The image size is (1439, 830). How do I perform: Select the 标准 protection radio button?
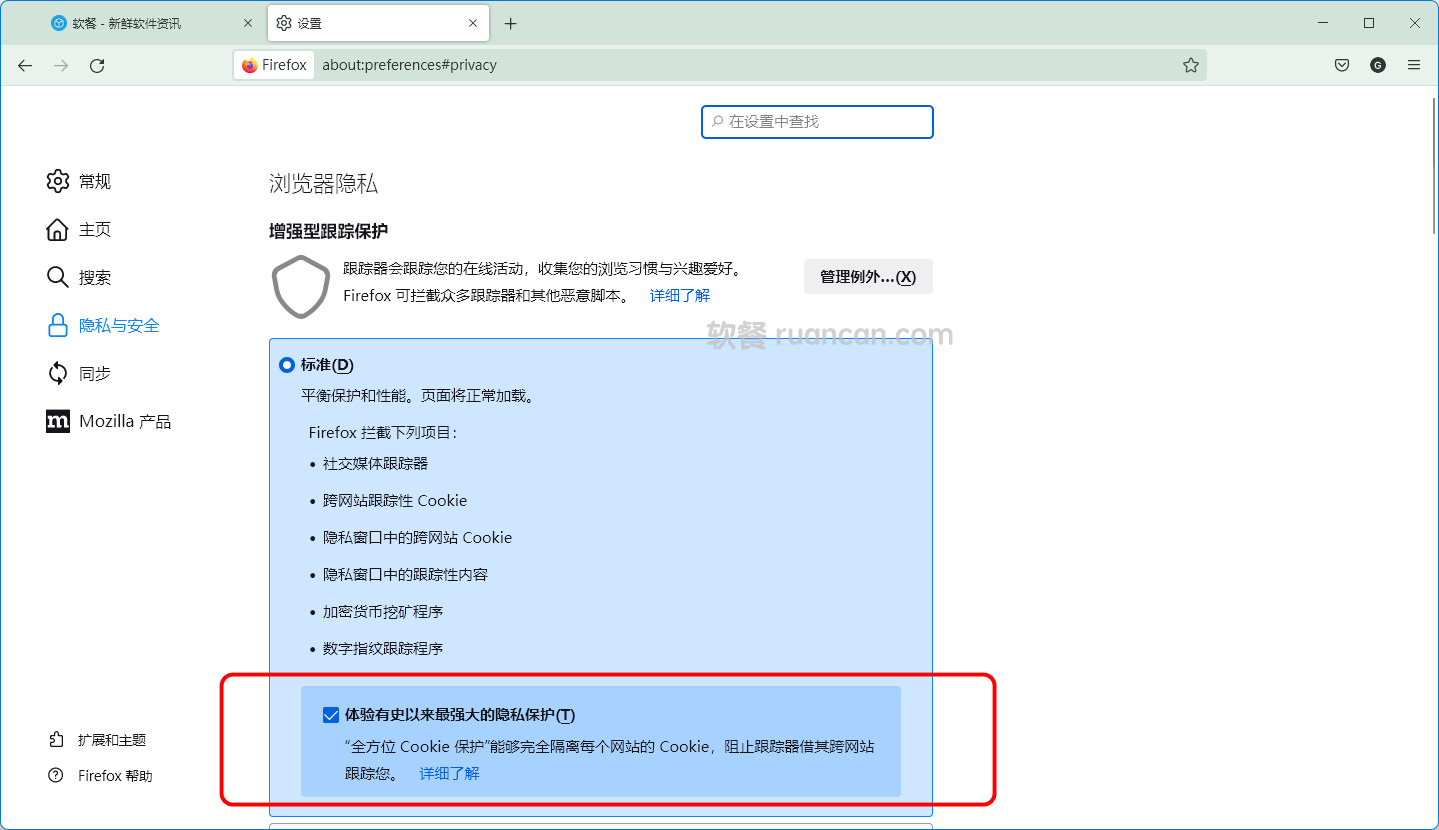287,365
